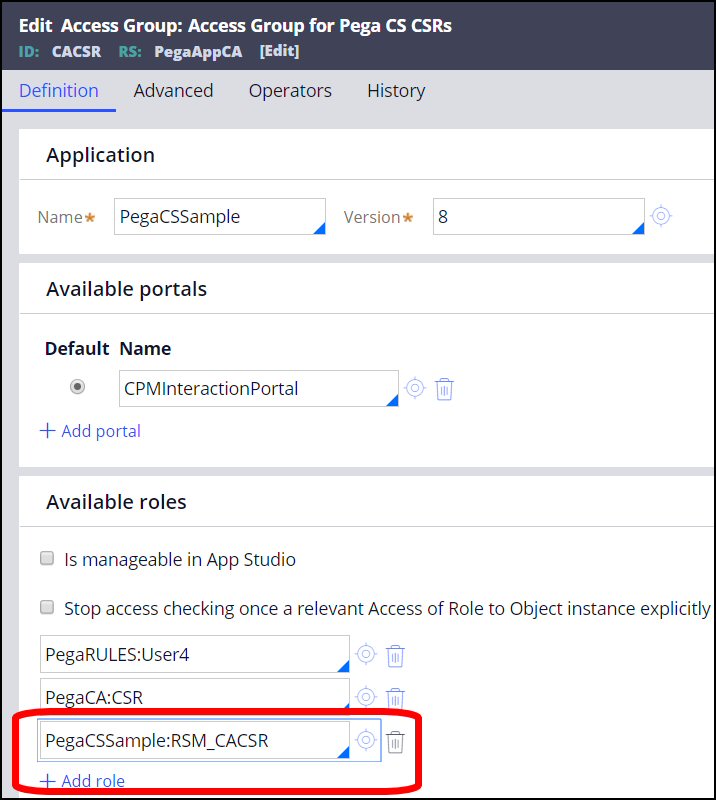Viewport: 716px width, 800px height.
Task: Open the PegaCA:CSR role rule icon
Action: pos(366,697)
